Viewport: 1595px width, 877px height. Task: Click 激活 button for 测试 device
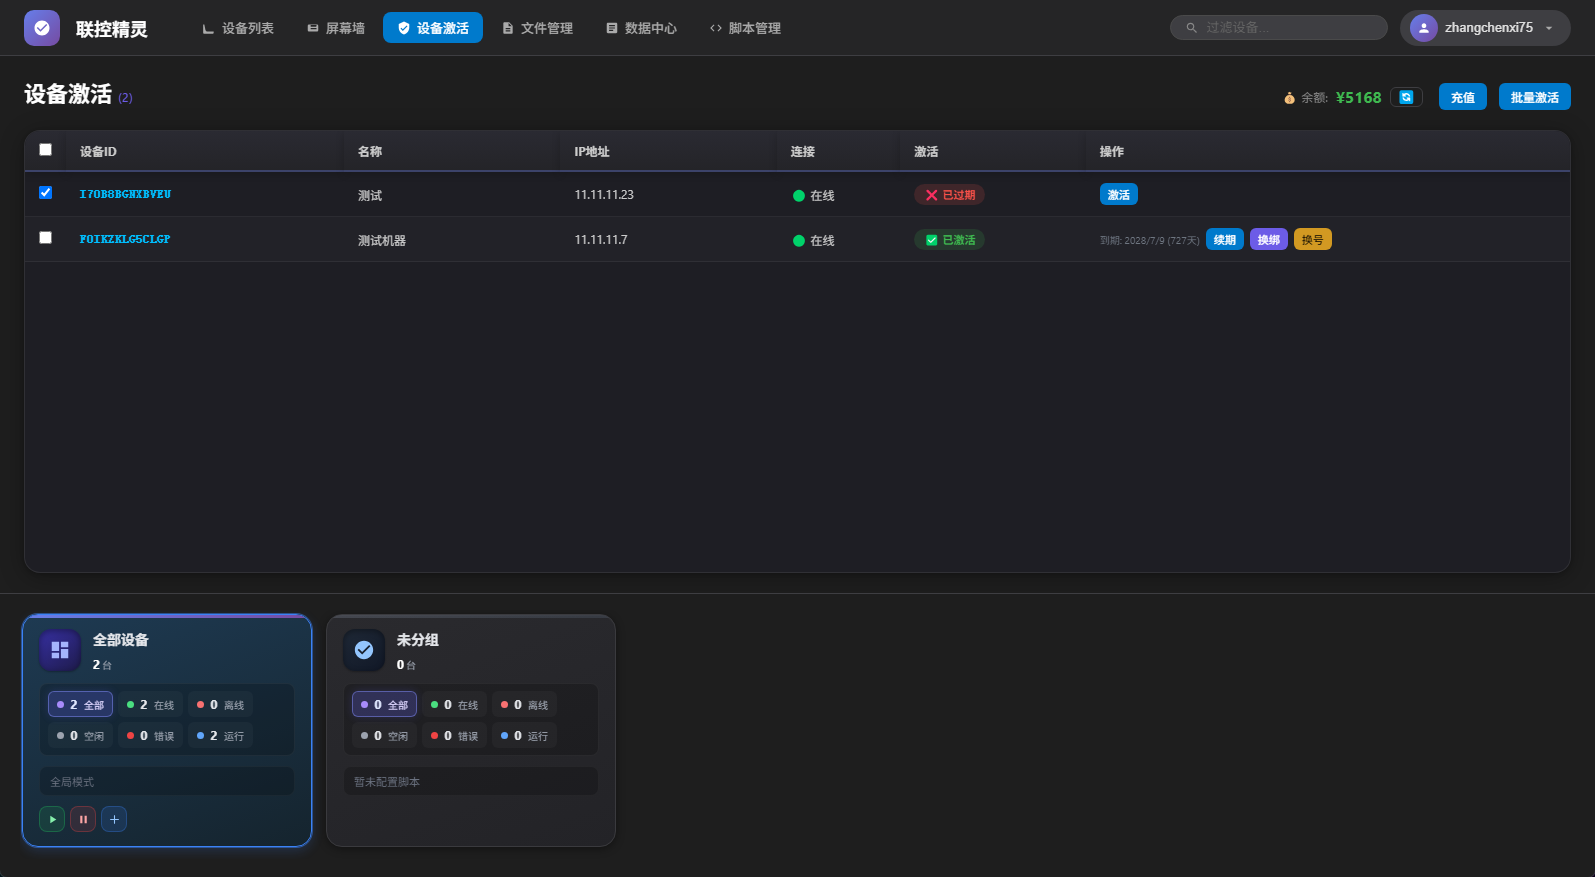tap(1119, 195)
